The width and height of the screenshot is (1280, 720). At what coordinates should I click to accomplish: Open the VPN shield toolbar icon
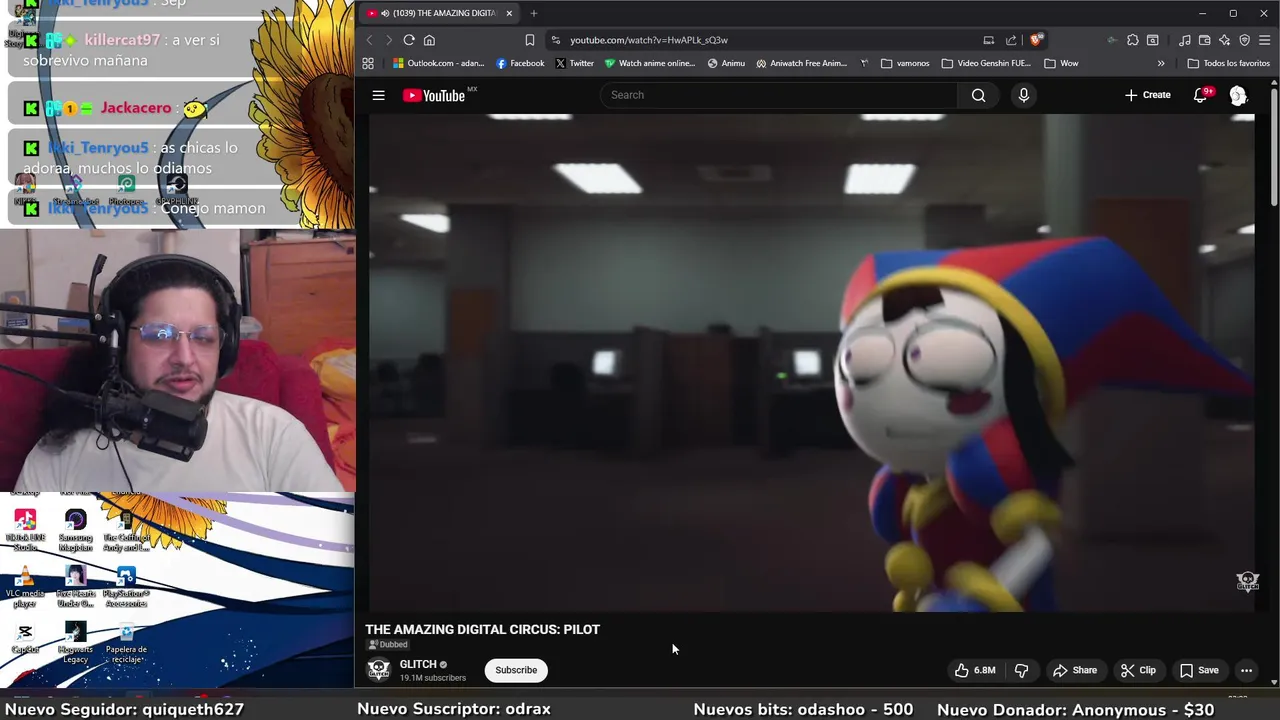click(x=1245, y=40)
